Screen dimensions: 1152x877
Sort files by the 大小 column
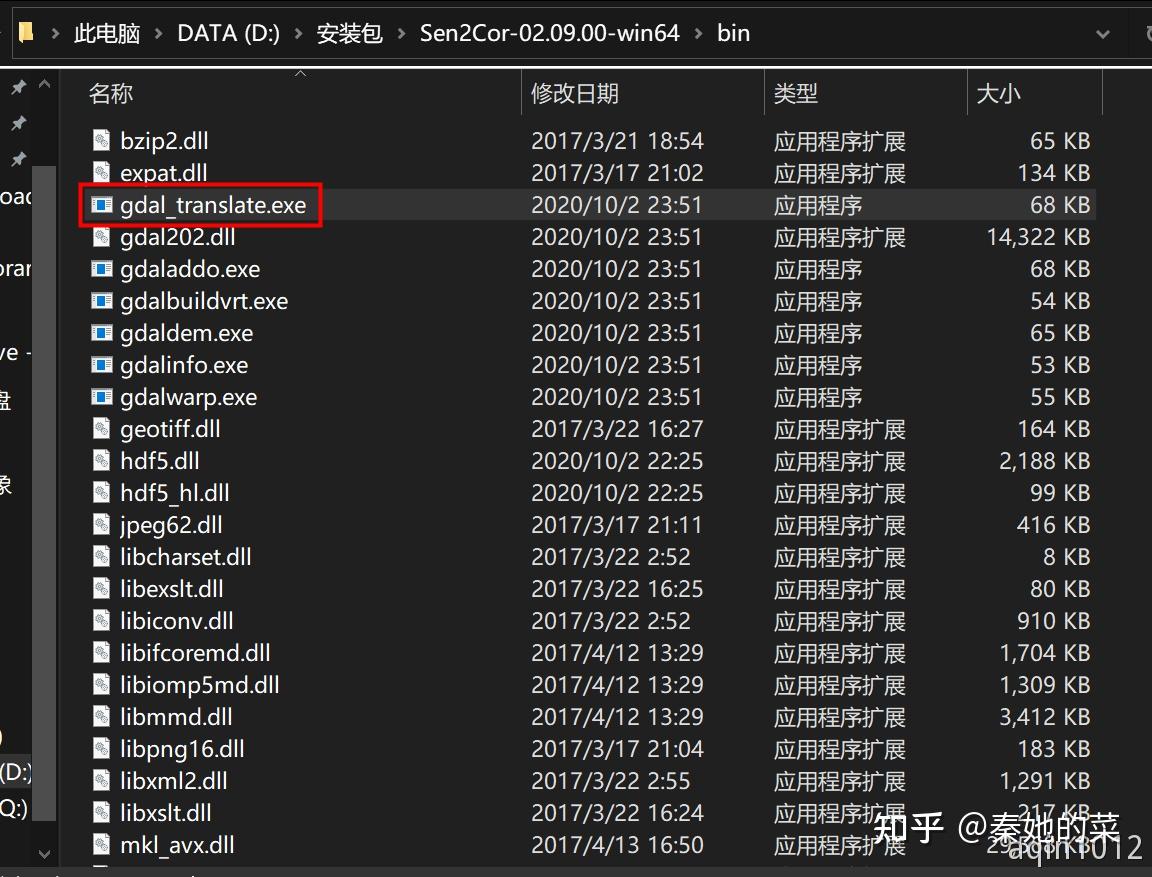click(999, 93)
